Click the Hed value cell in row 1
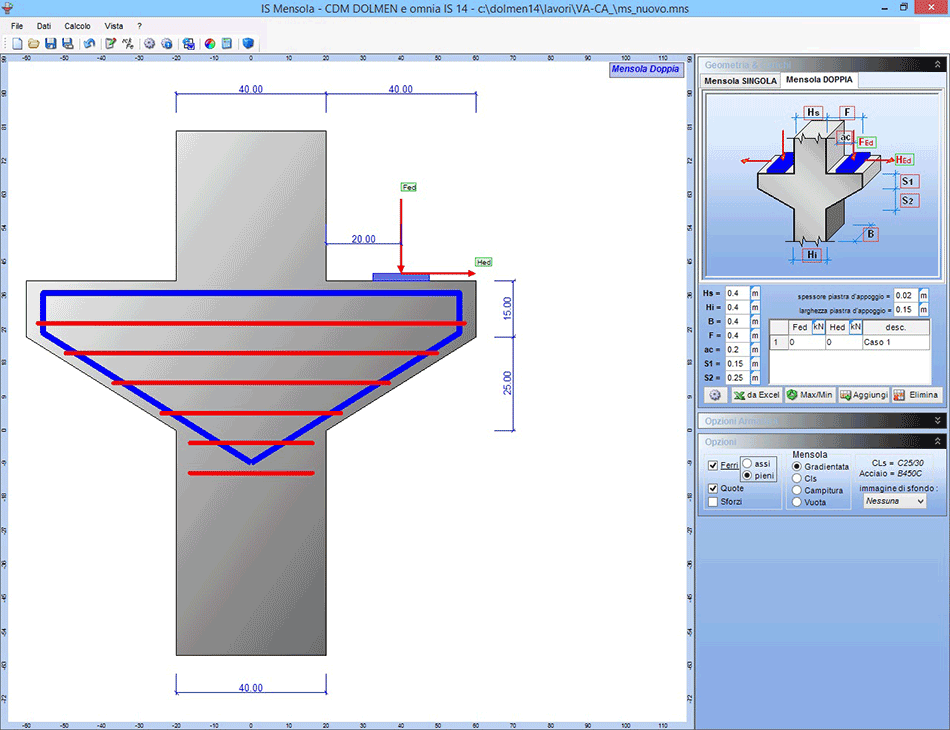The height and width of the screenshot is (730, 950). coord(843,342)
